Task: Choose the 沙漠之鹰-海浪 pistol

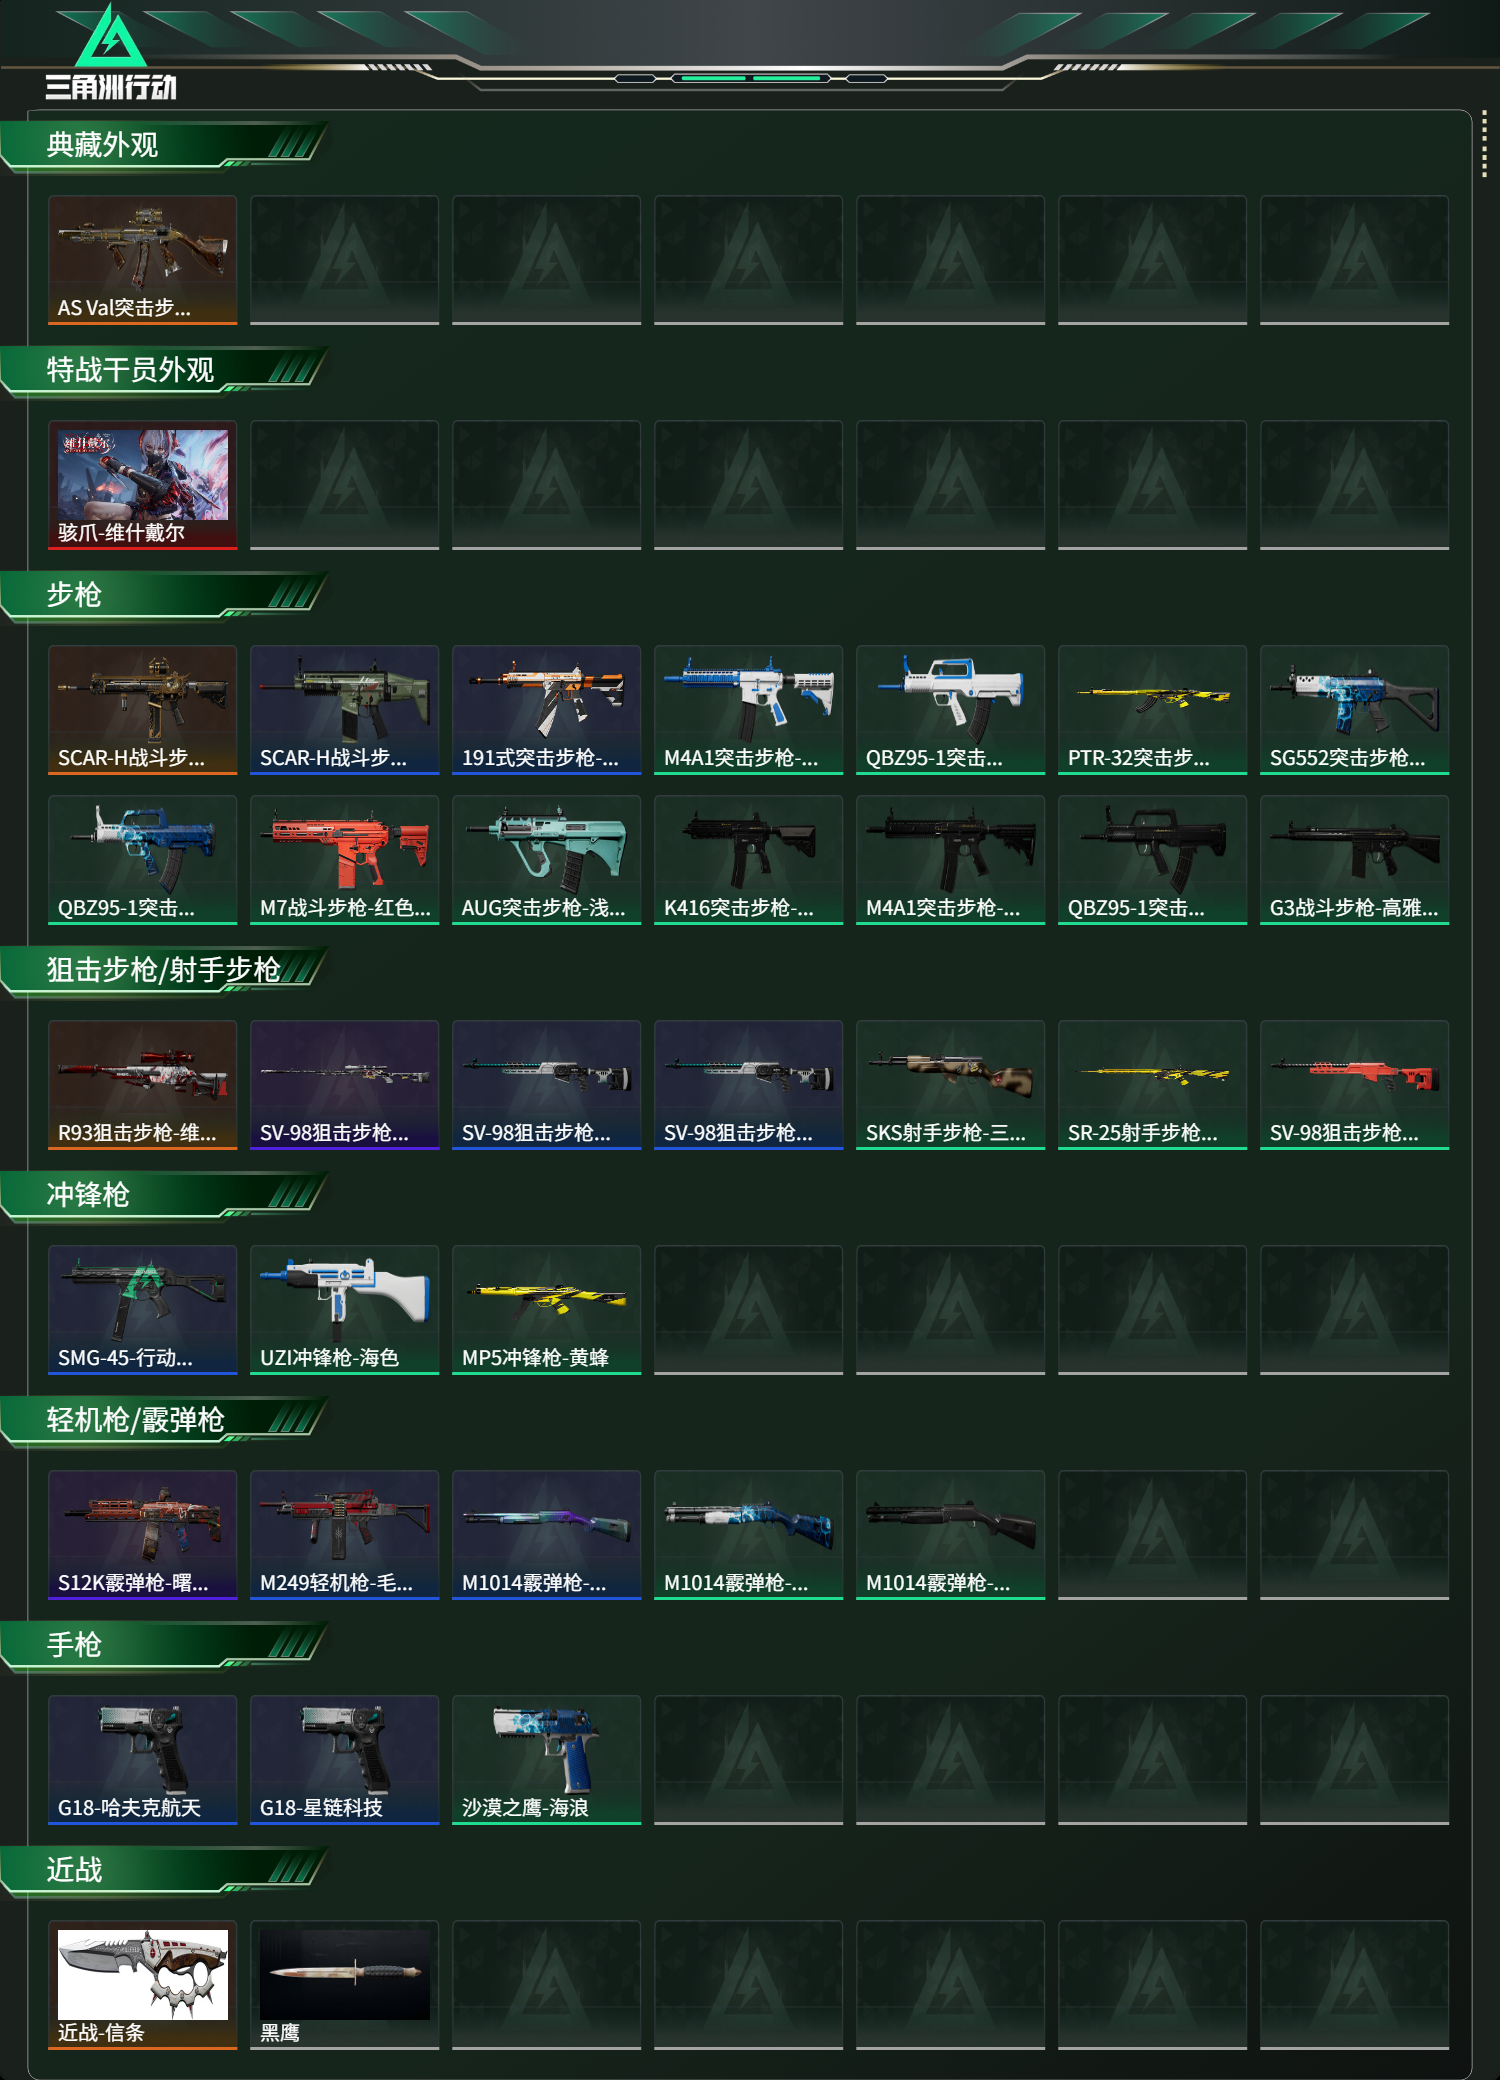Action: 546,1760
